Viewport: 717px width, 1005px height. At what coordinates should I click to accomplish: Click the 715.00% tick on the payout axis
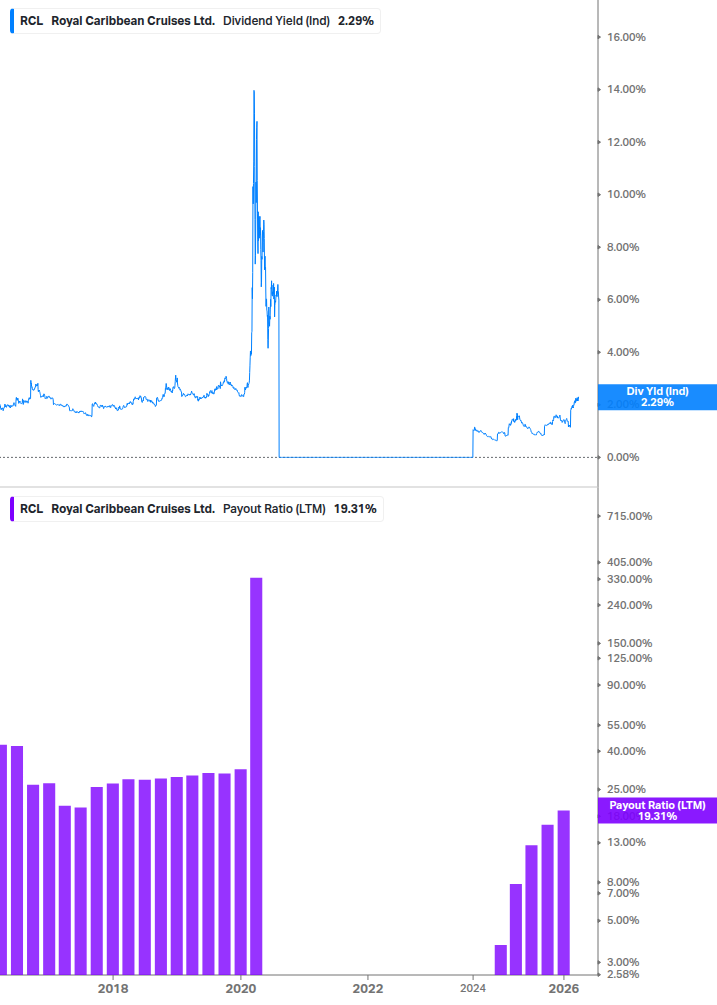629,517
